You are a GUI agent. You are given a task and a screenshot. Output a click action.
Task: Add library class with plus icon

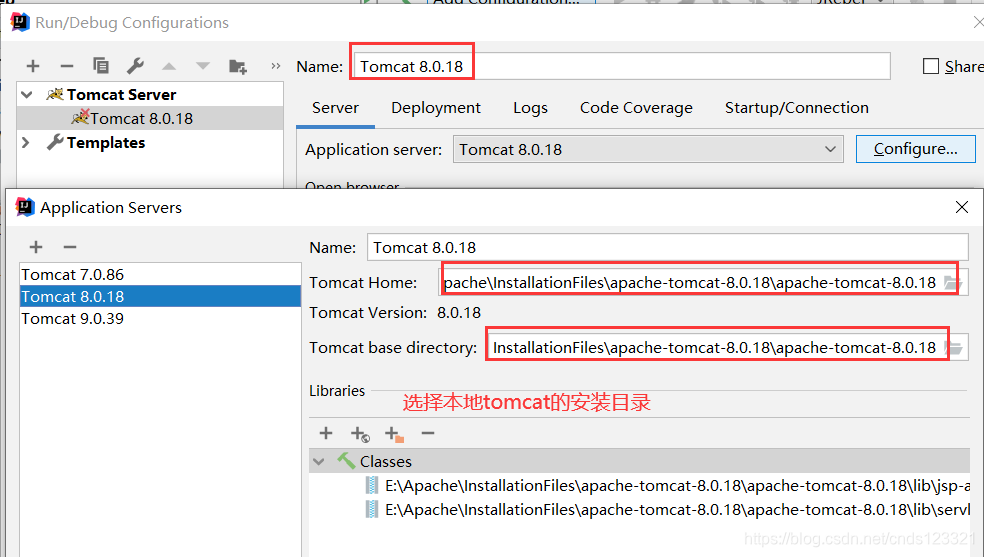click(x=326, y=433)
